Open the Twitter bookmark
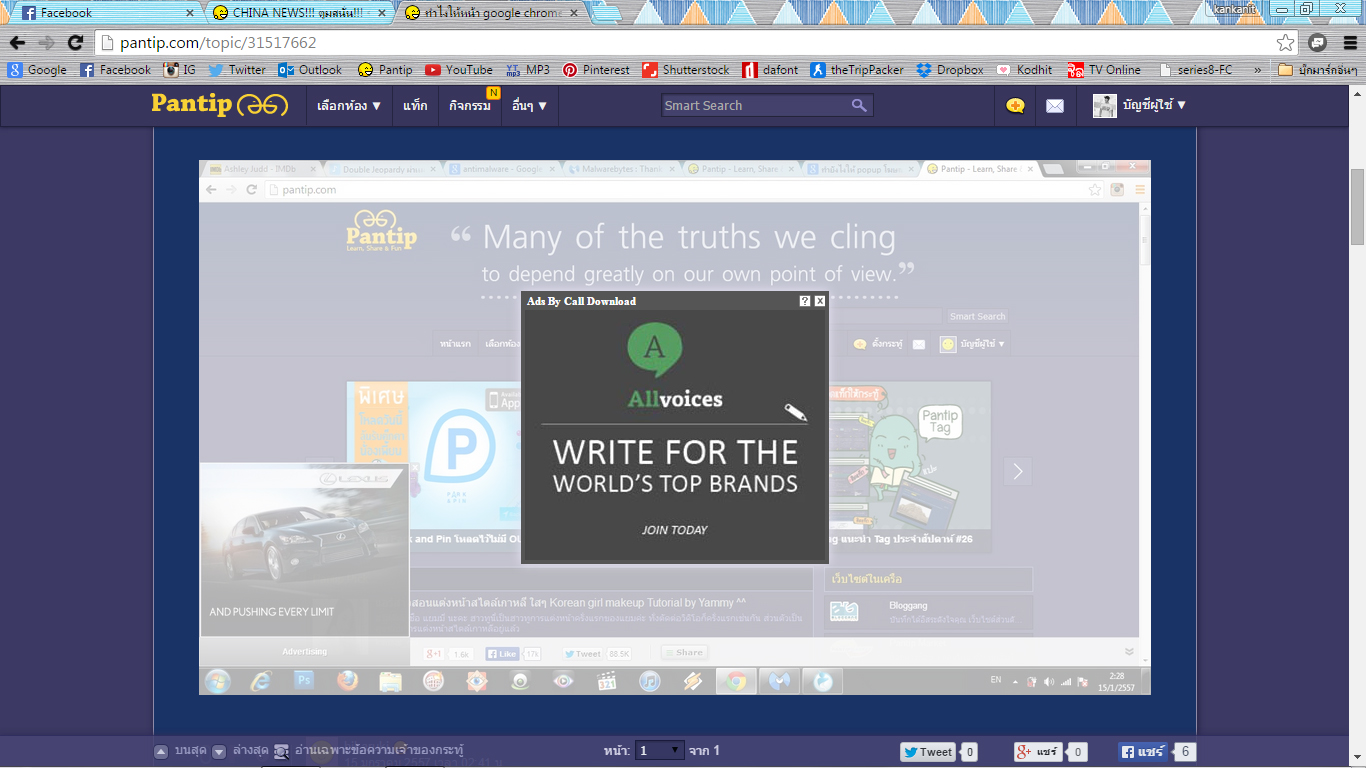This screenshot has width=1366, height=768. pos(237,70)
